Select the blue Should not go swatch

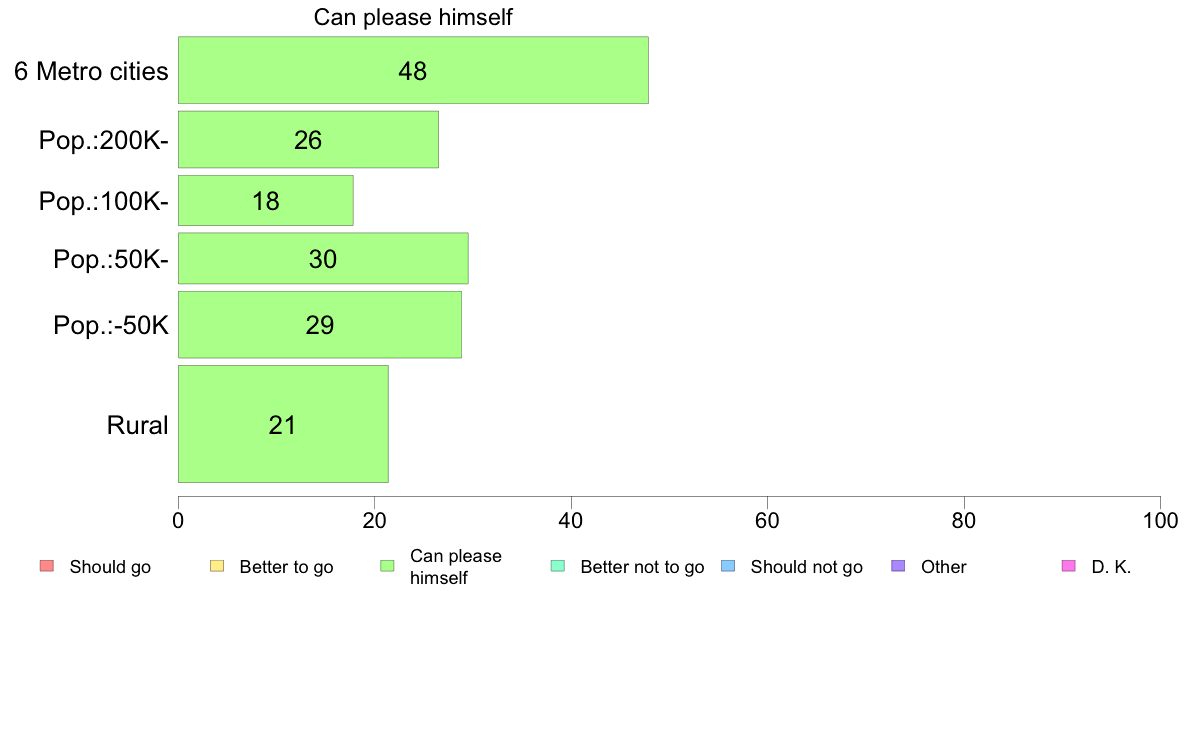click(728, 566)
